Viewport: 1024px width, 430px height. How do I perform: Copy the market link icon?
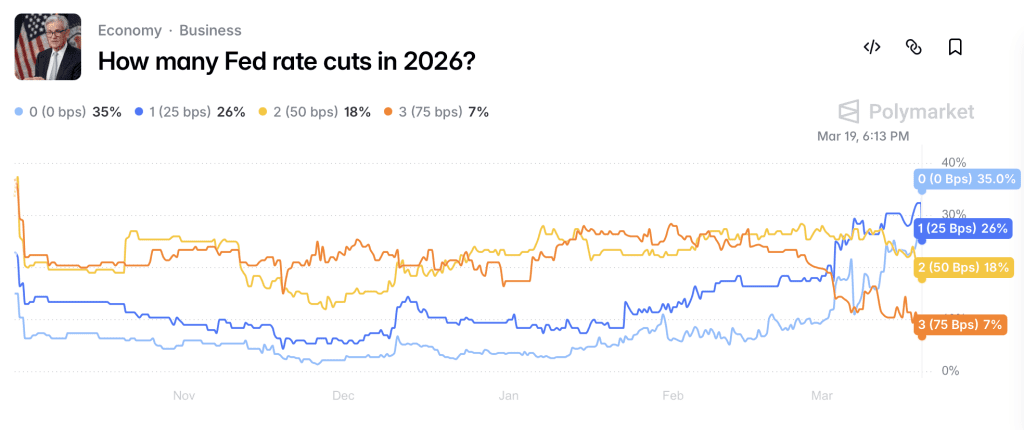click(x=913, y=47)
